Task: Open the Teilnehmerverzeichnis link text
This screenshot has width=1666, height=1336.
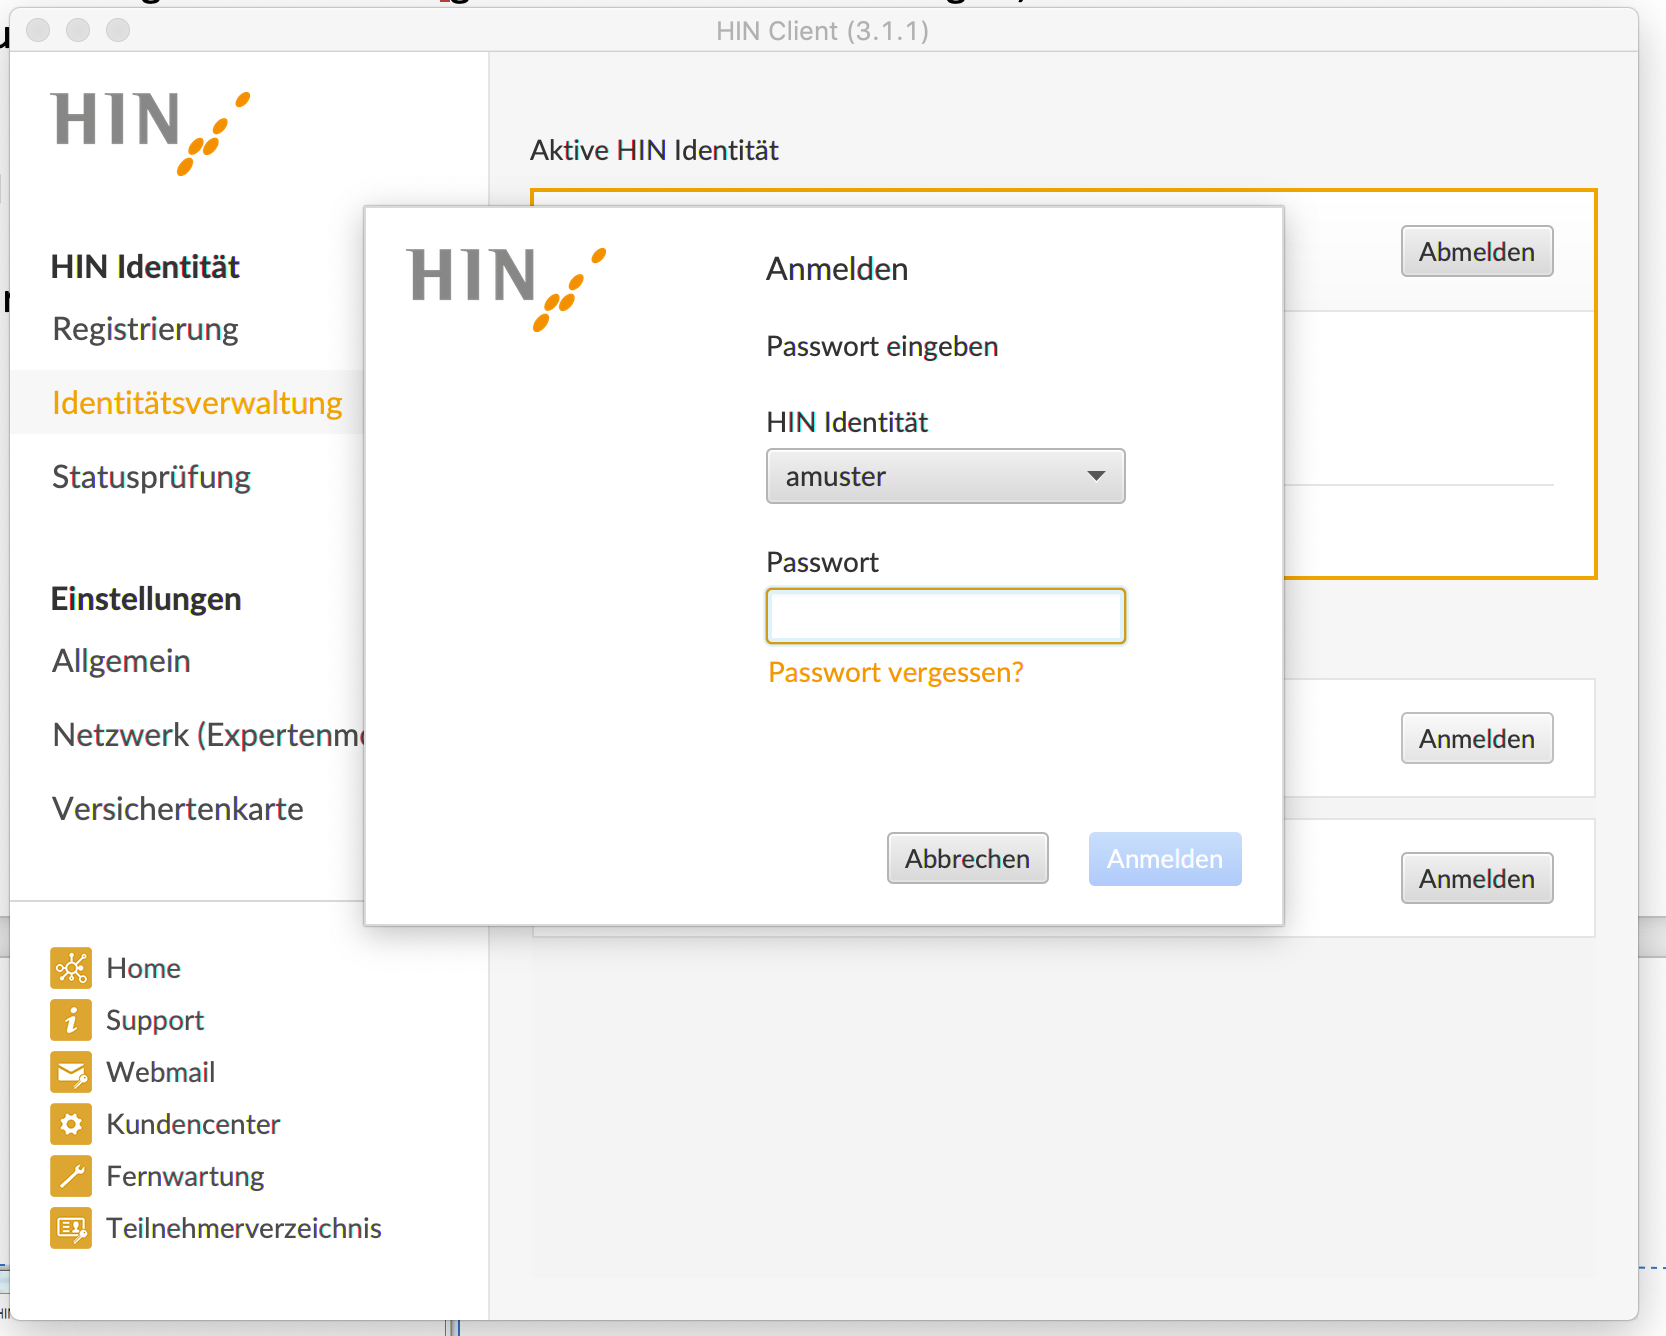Action: [244, 1228]
